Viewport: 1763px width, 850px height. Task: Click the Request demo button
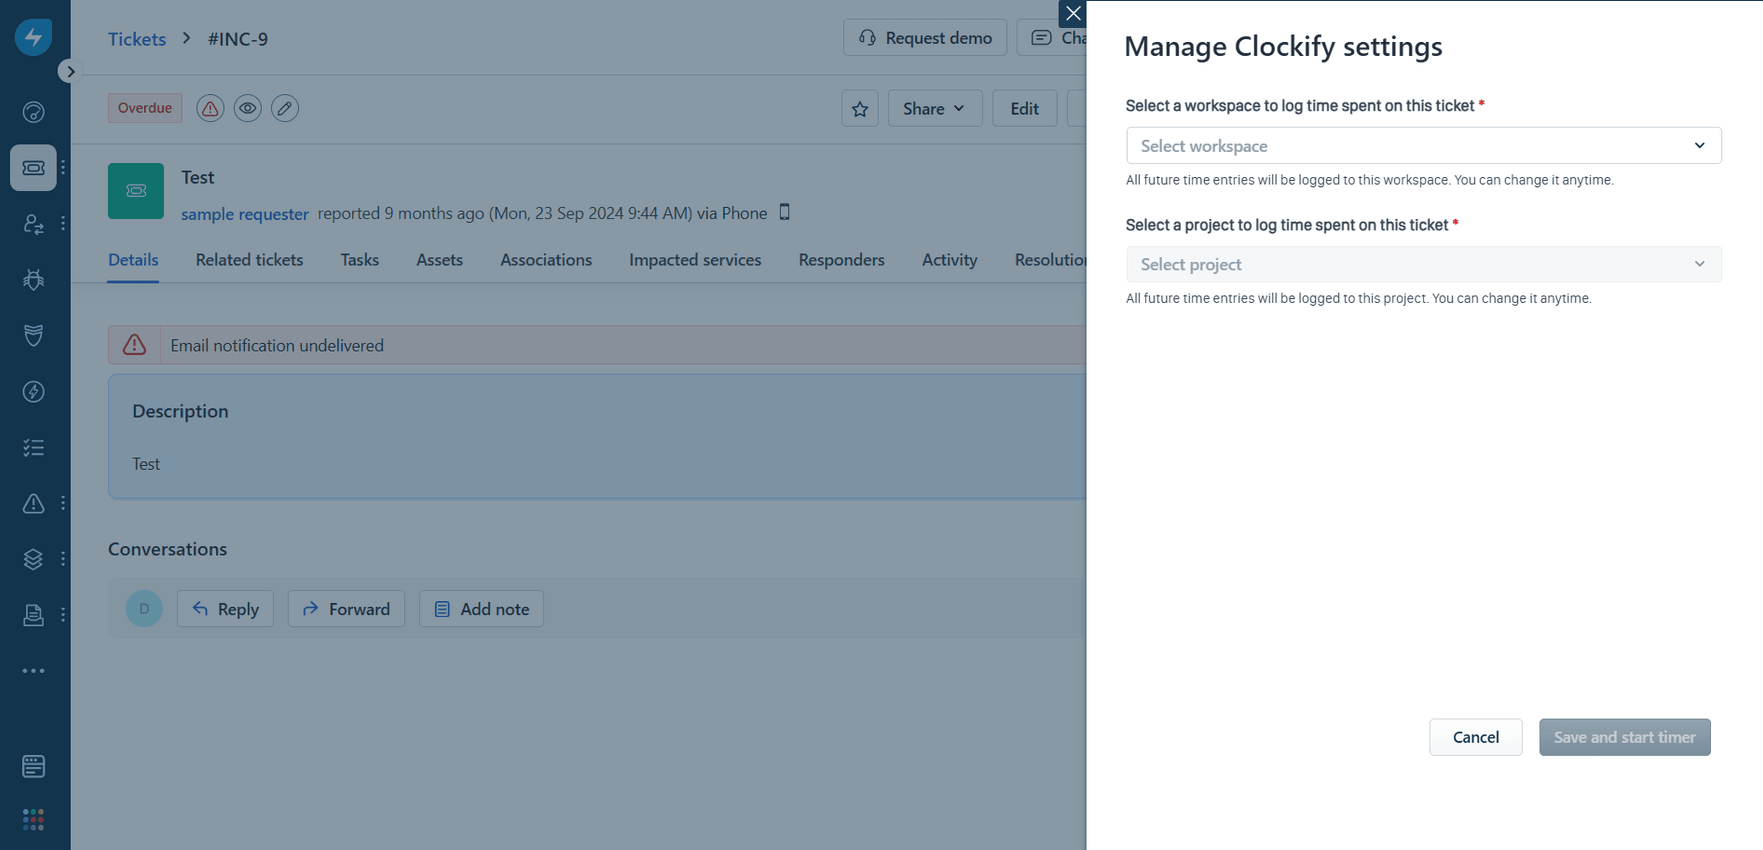click(925, 38)
